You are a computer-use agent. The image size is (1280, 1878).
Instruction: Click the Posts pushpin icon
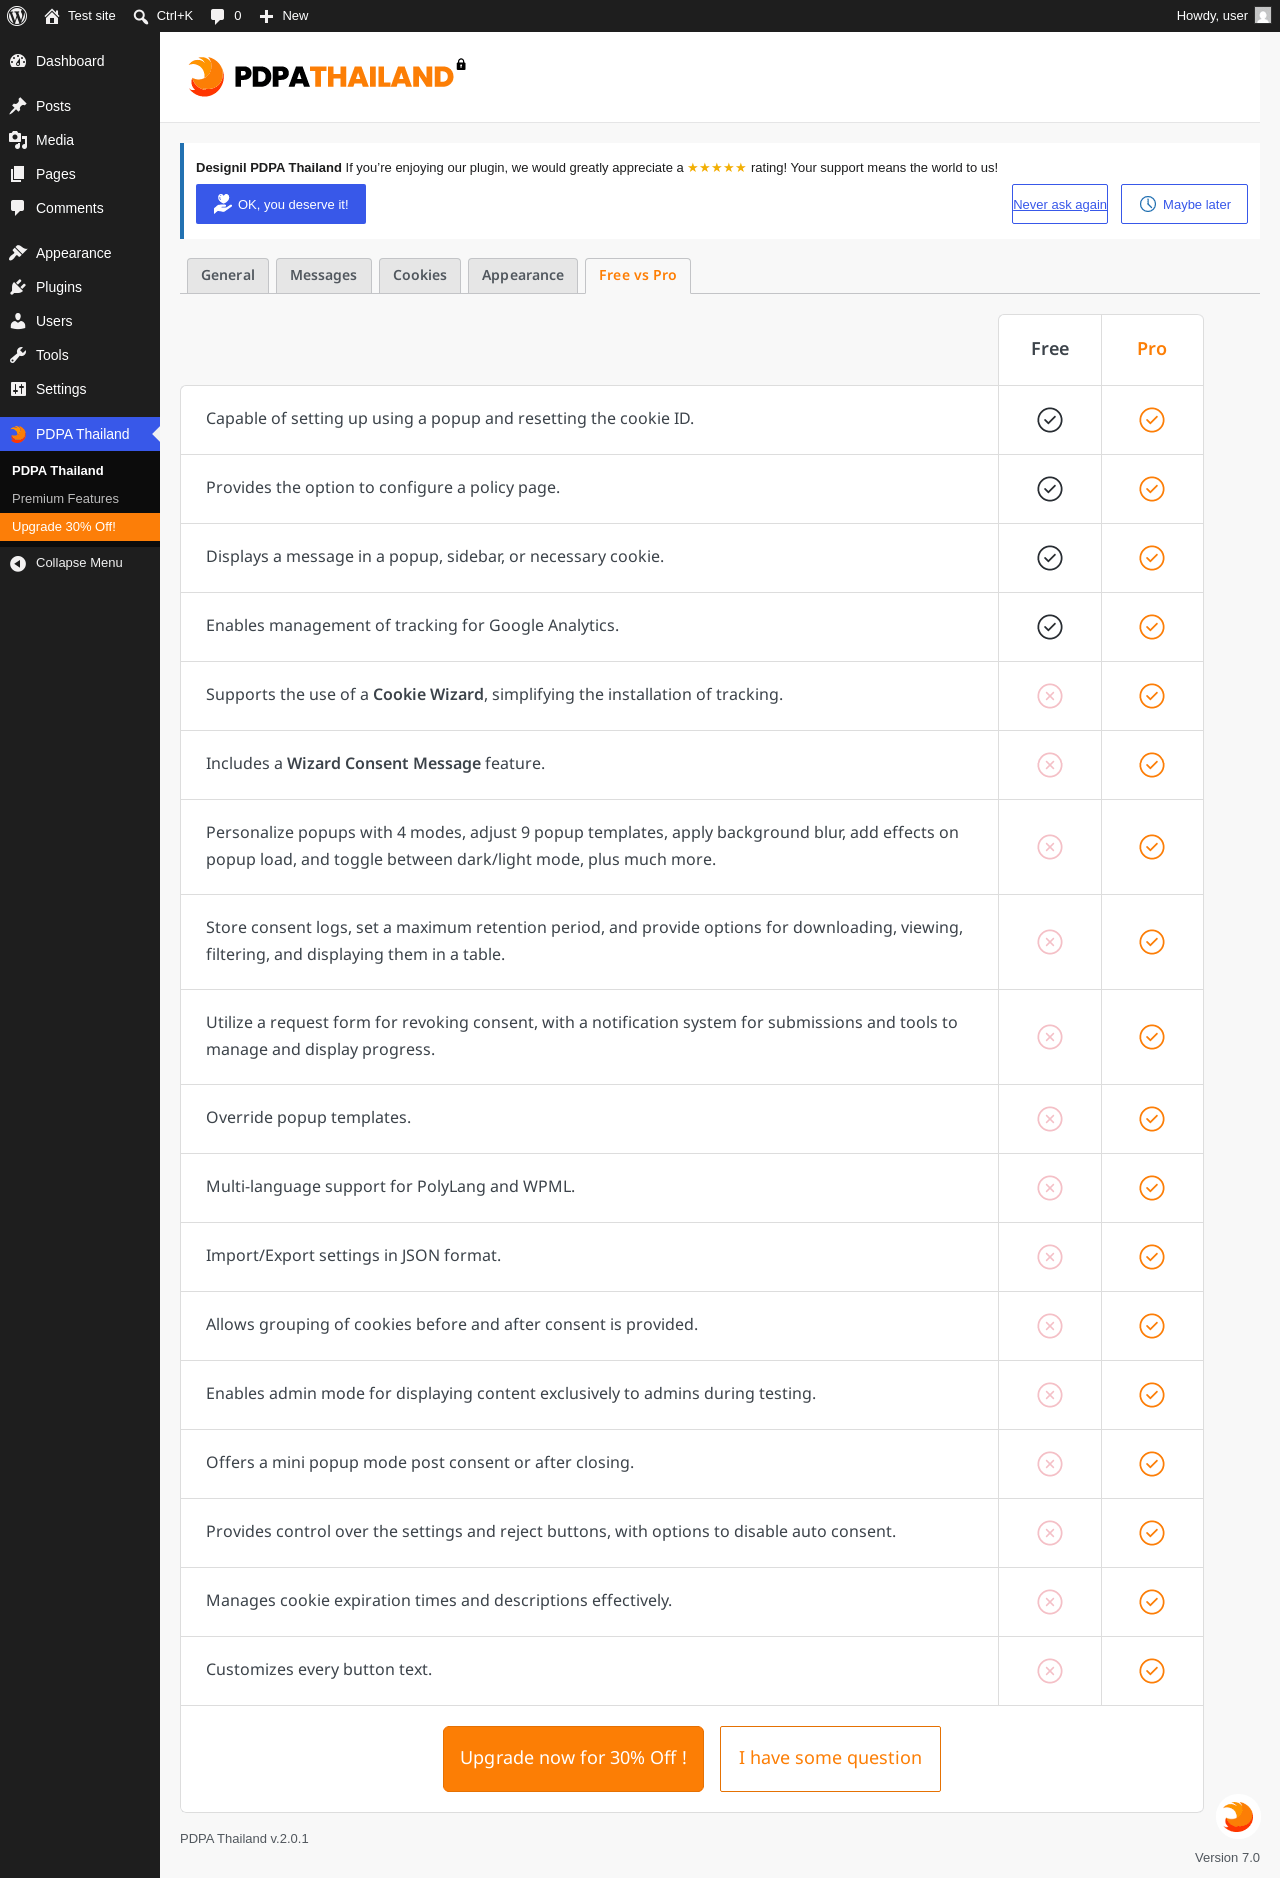18,106
